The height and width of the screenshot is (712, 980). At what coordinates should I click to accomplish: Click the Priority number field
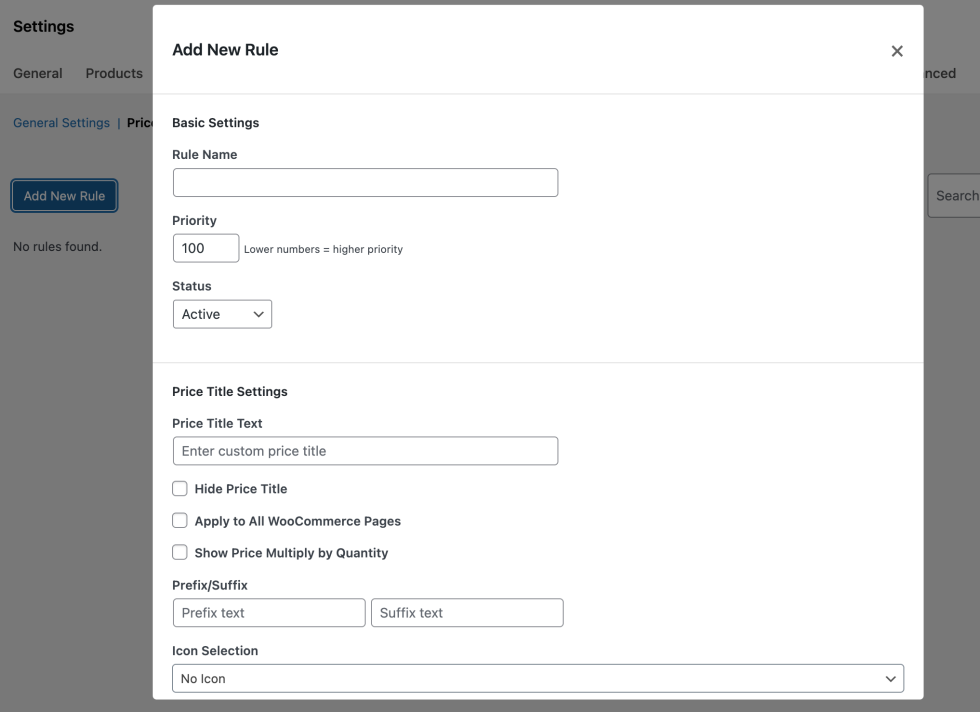[x=206, y=248]
